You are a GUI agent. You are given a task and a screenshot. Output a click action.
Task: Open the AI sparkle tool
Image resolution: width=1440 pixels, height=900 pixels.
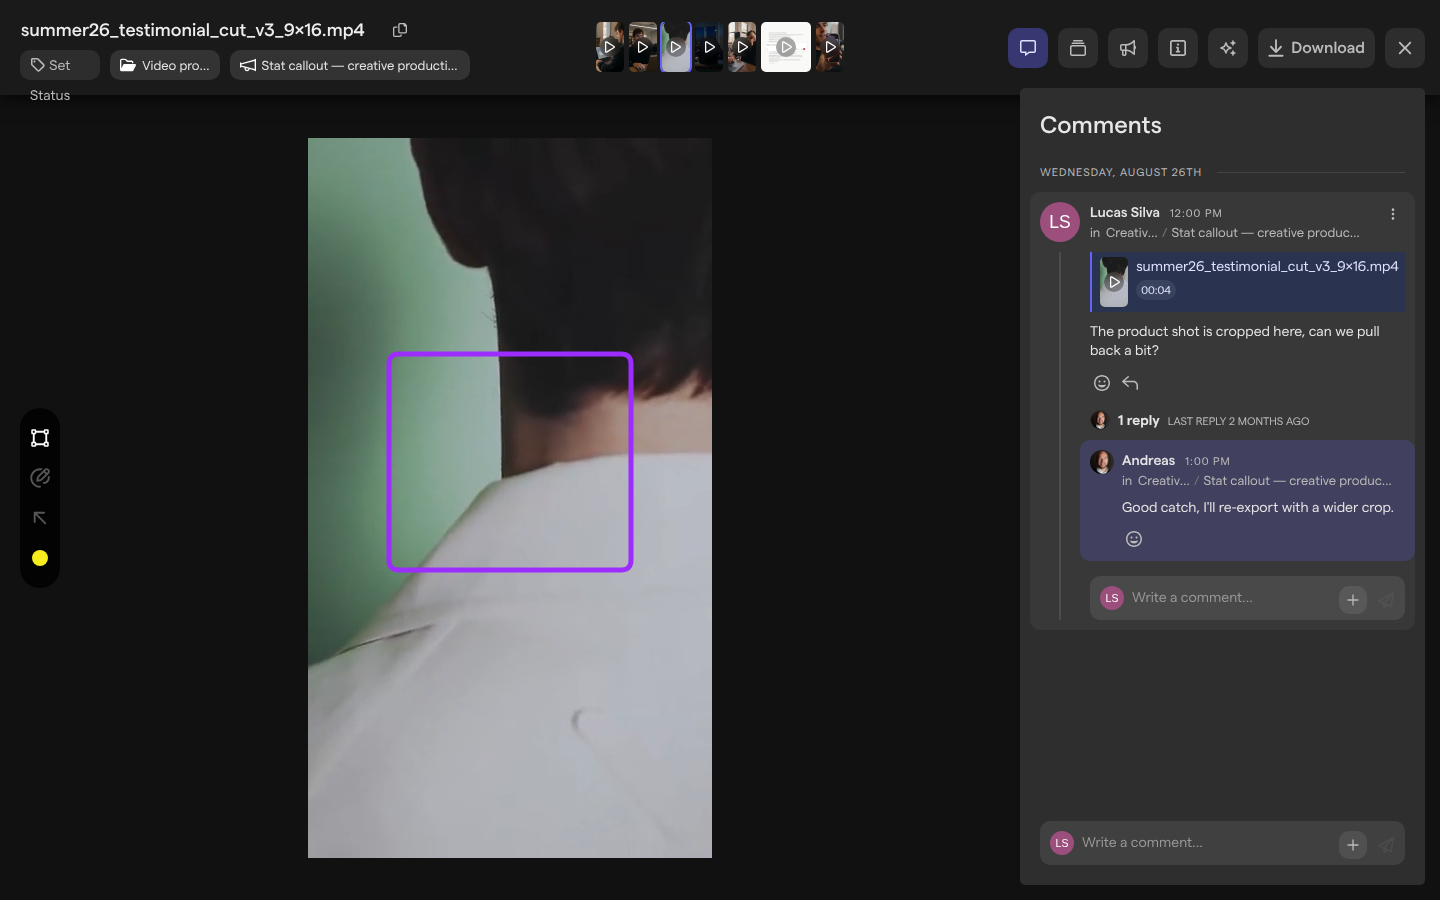coord(1228,48)
